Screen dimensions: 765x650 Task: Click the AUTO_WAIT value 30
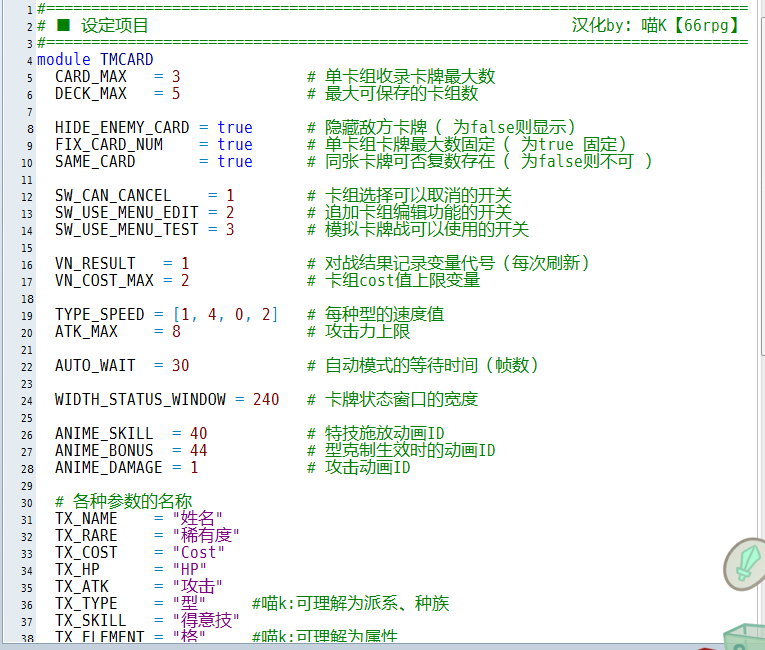tap(181, 366)
